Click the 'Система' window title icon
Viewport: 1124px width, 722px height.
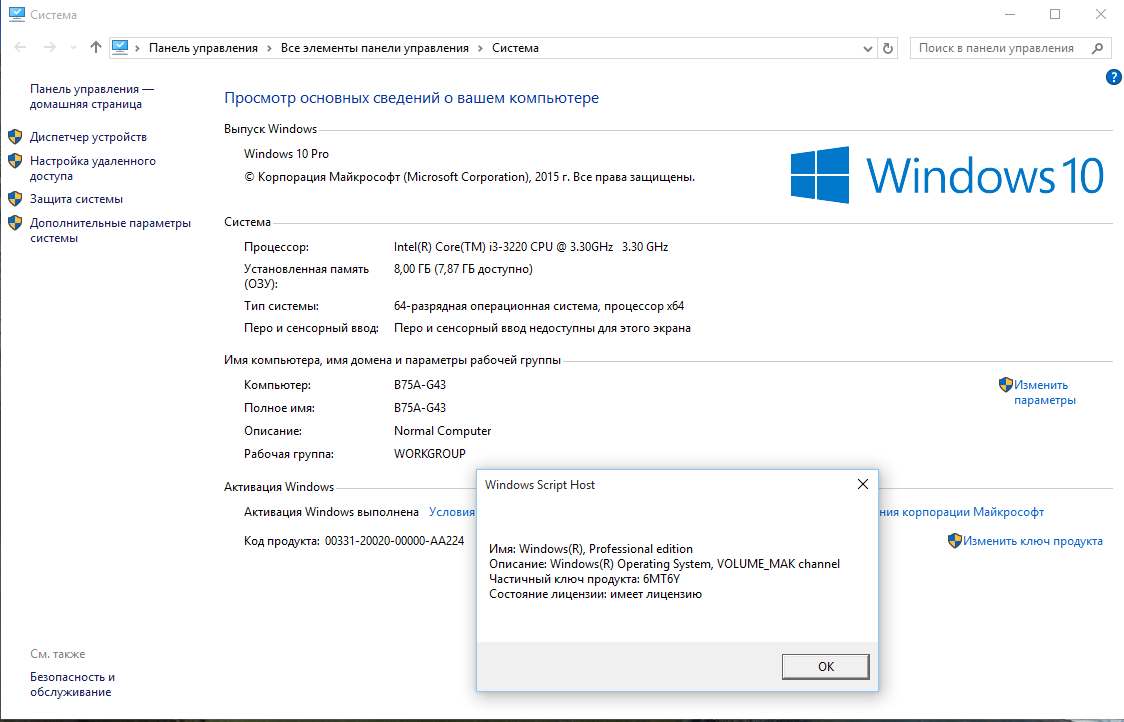[x=16, y=14]
